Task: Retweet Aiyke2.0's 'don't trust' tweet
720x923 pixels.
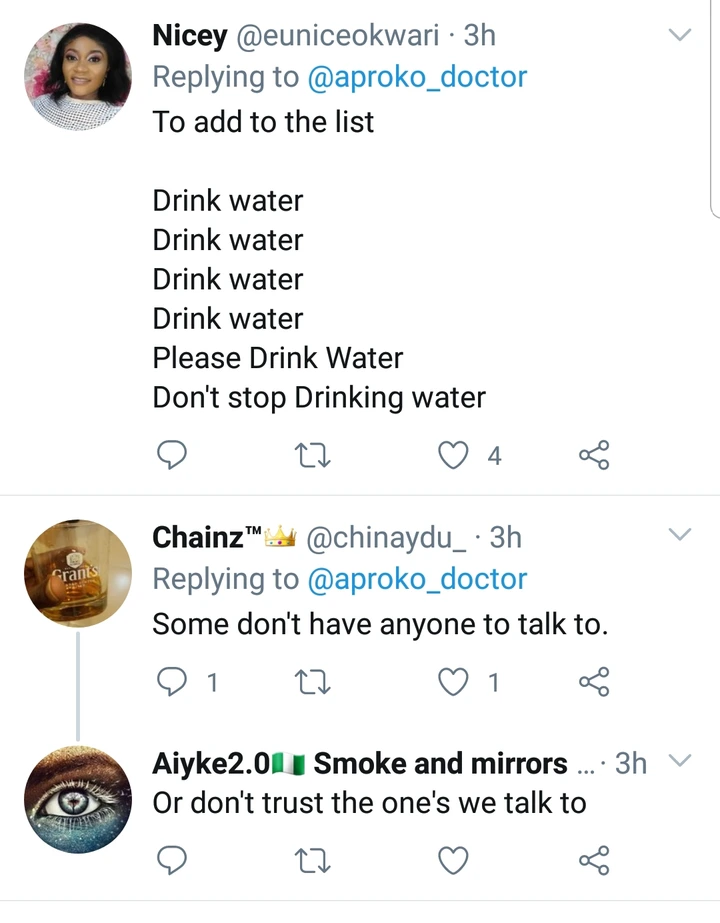Action: 314,860
